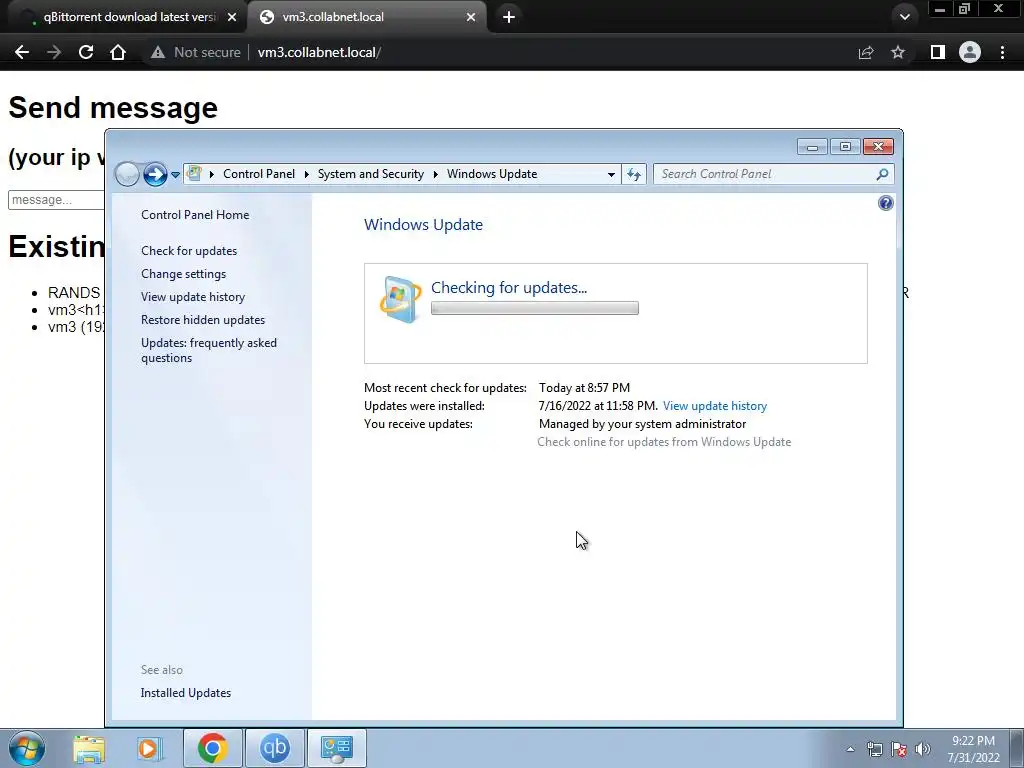Viewport: 1024px width, 768px height.
Task: Click the share page icon in Chrome
Action: (866, 52)
